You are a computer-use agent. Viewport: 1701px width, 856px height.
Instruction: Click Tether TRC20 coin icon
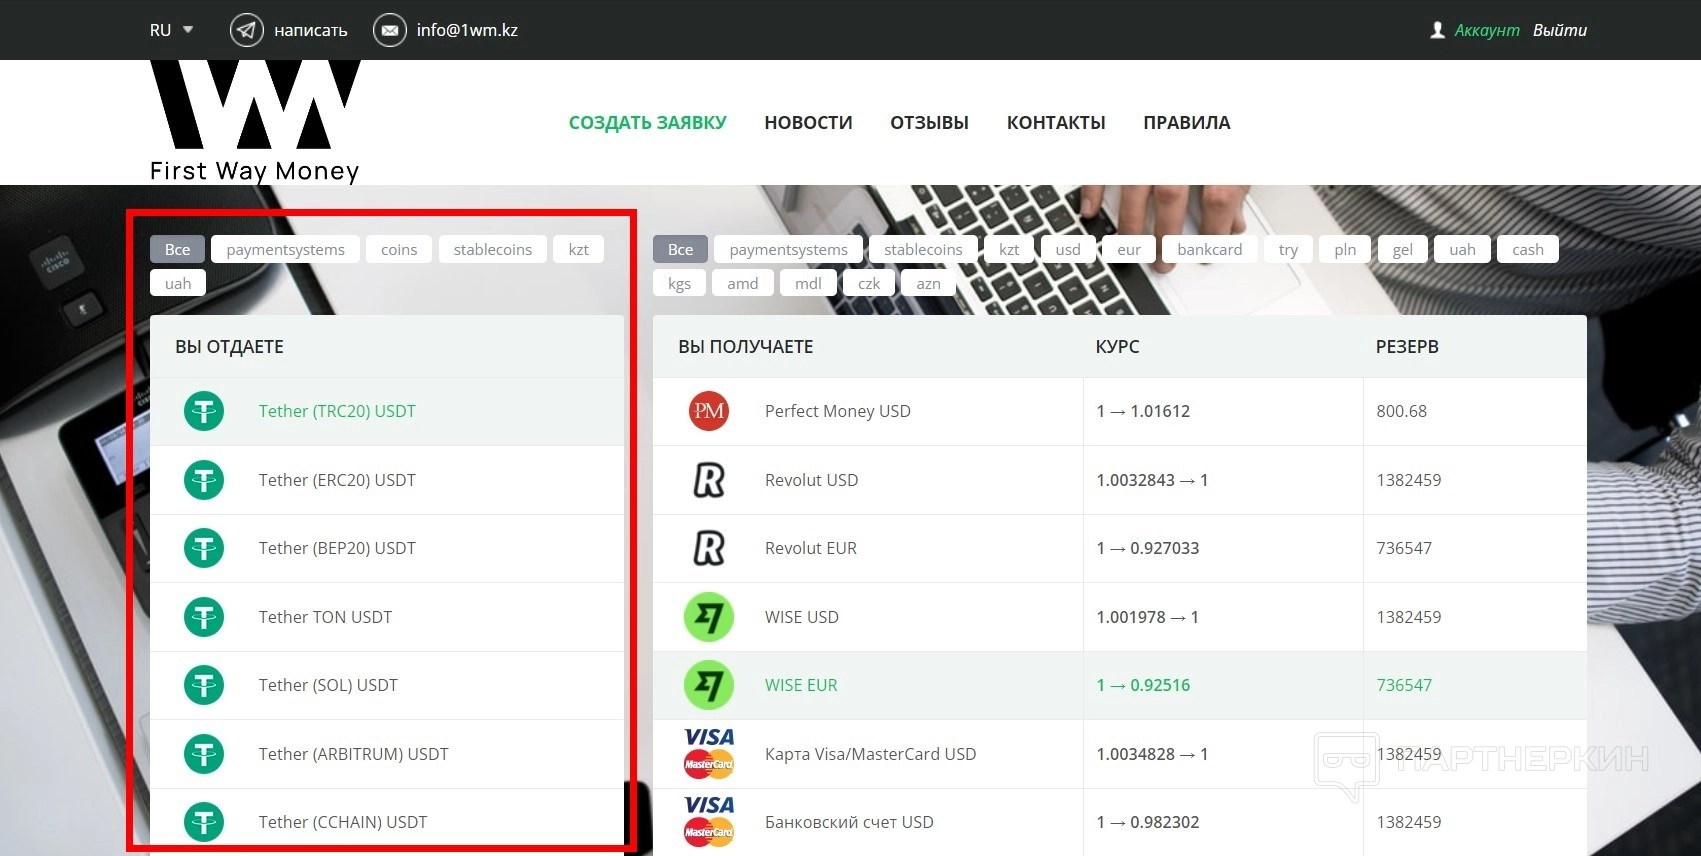(x=204, y=411)
